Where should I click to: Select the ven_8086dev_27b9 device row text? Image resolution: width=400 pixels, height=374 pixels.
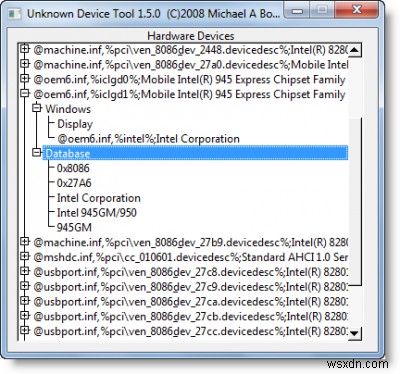tap(190, 242)
